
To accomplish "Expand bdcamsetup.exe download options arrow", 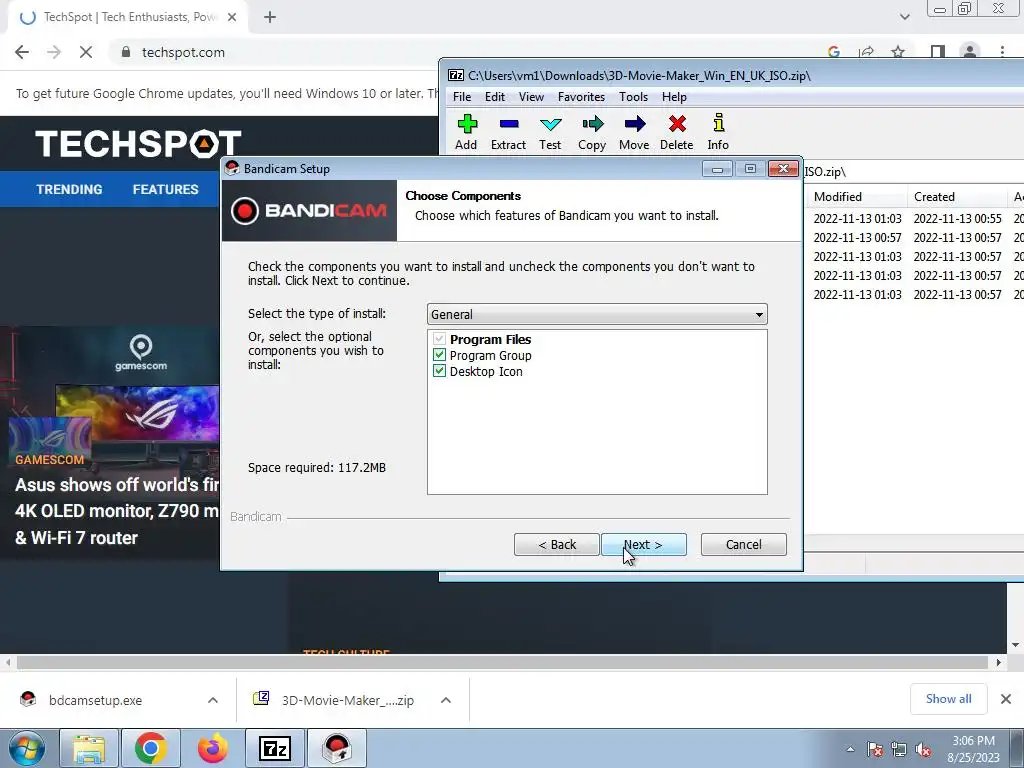I will 213,700.
